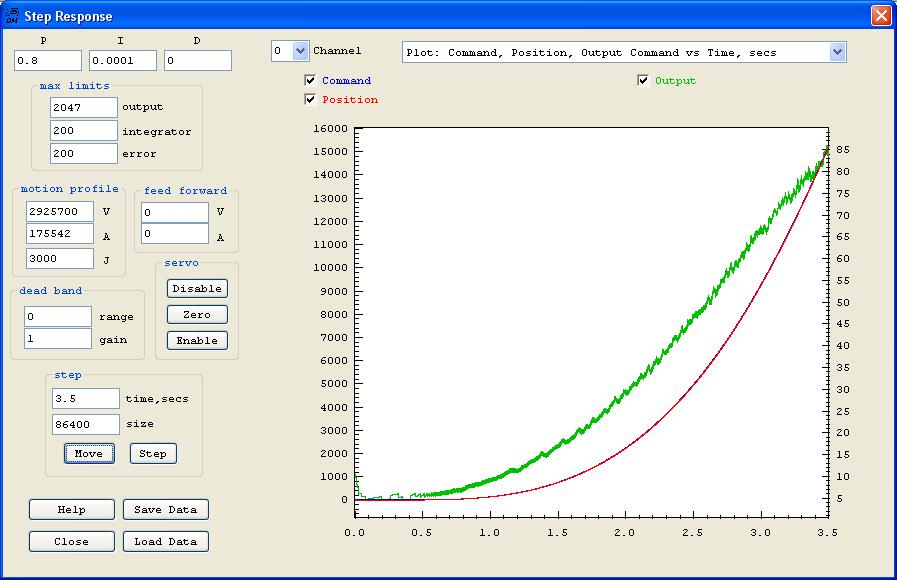This screenshot has width=897, height=580.
Task: Click the P gain input field
Action: click(x=47, y=61)
